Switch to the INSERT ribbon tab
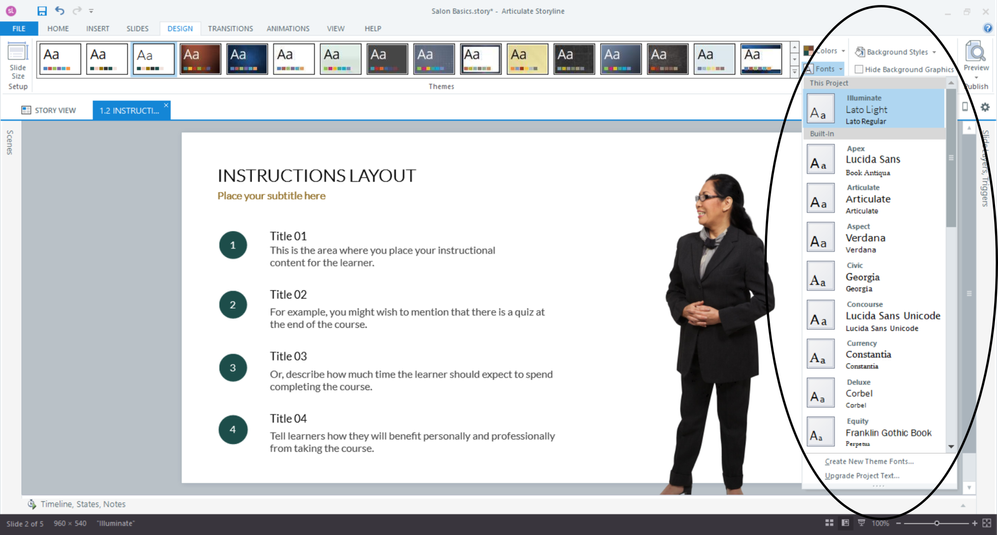Screen dimensions: 998x535 pyautogui.click(x=98, y=29)
